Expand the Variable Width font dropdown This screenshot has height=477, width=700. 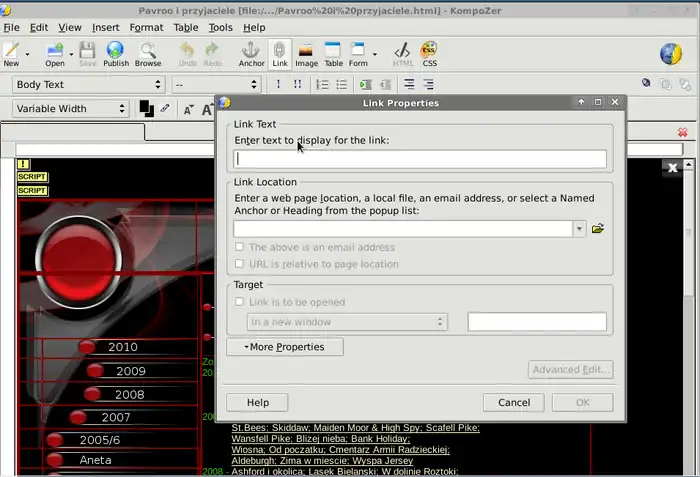(x=70, y=109)
